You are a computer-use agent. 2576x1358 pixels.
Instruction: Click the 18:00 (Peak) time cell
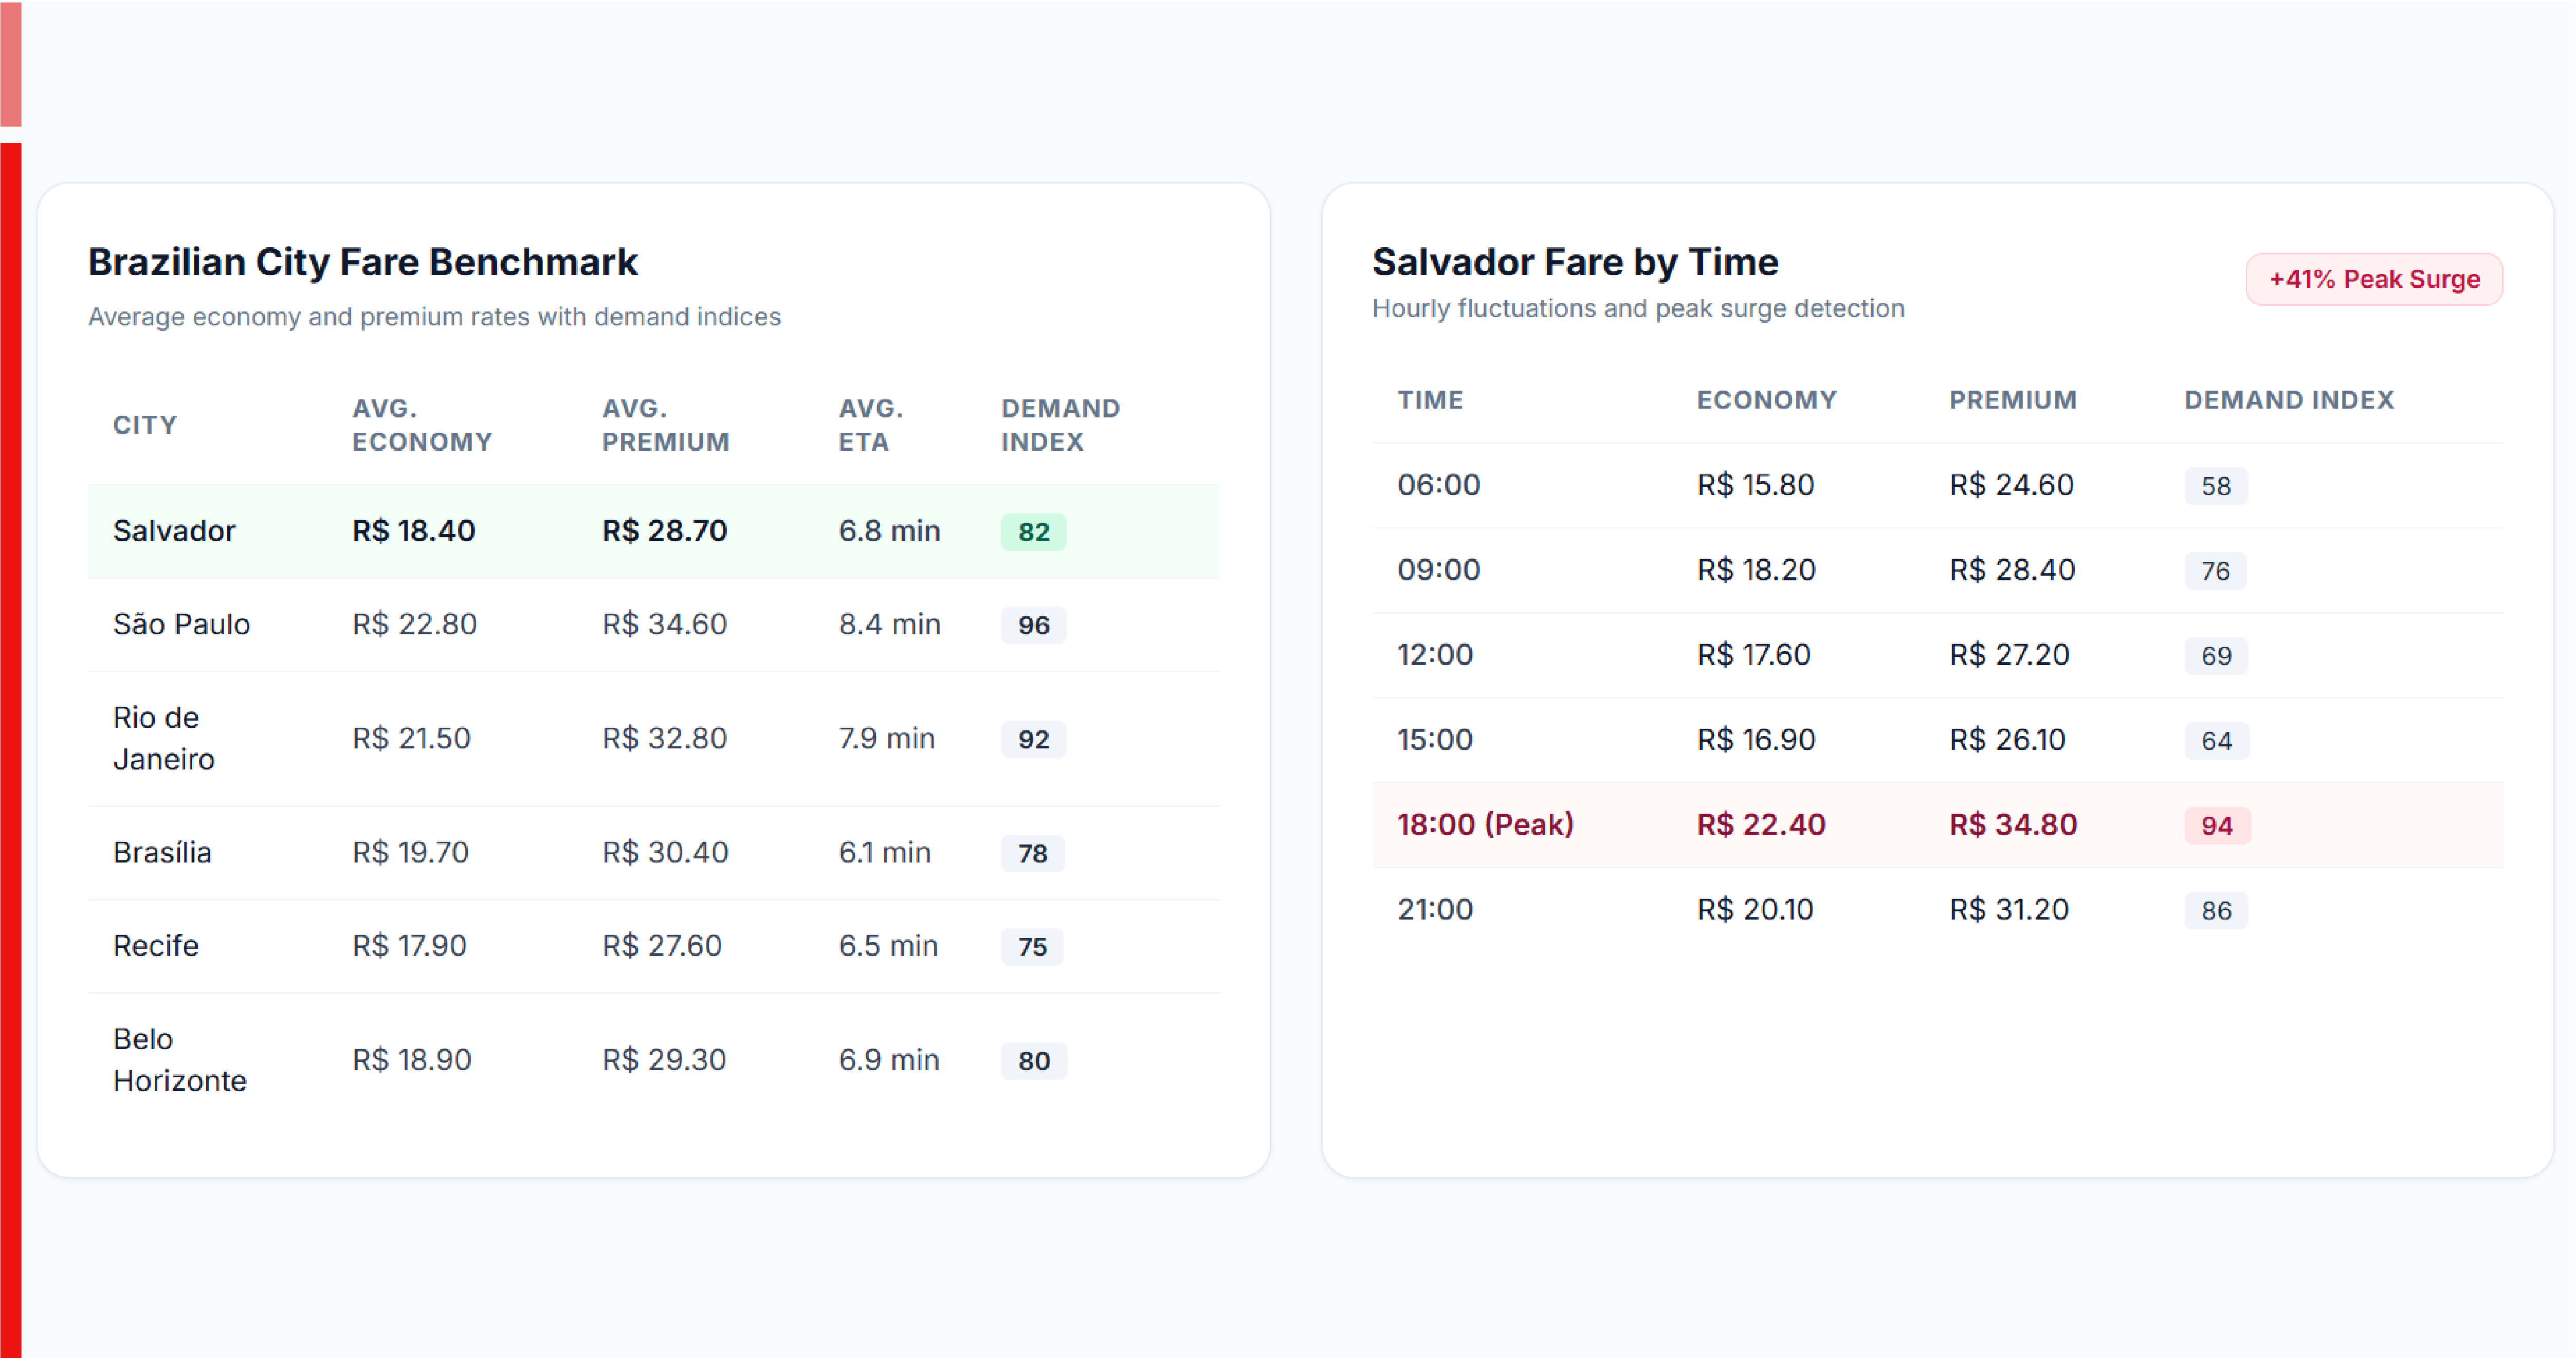pyautogui.click(x=1485, y=824)
